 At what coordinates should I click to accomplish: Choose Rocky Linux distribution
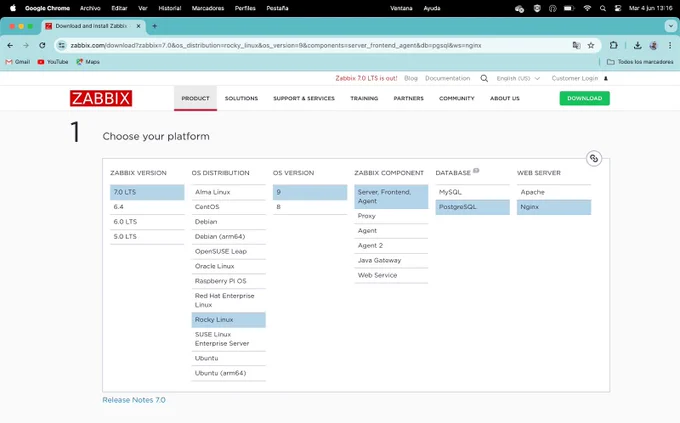(229, 320)
